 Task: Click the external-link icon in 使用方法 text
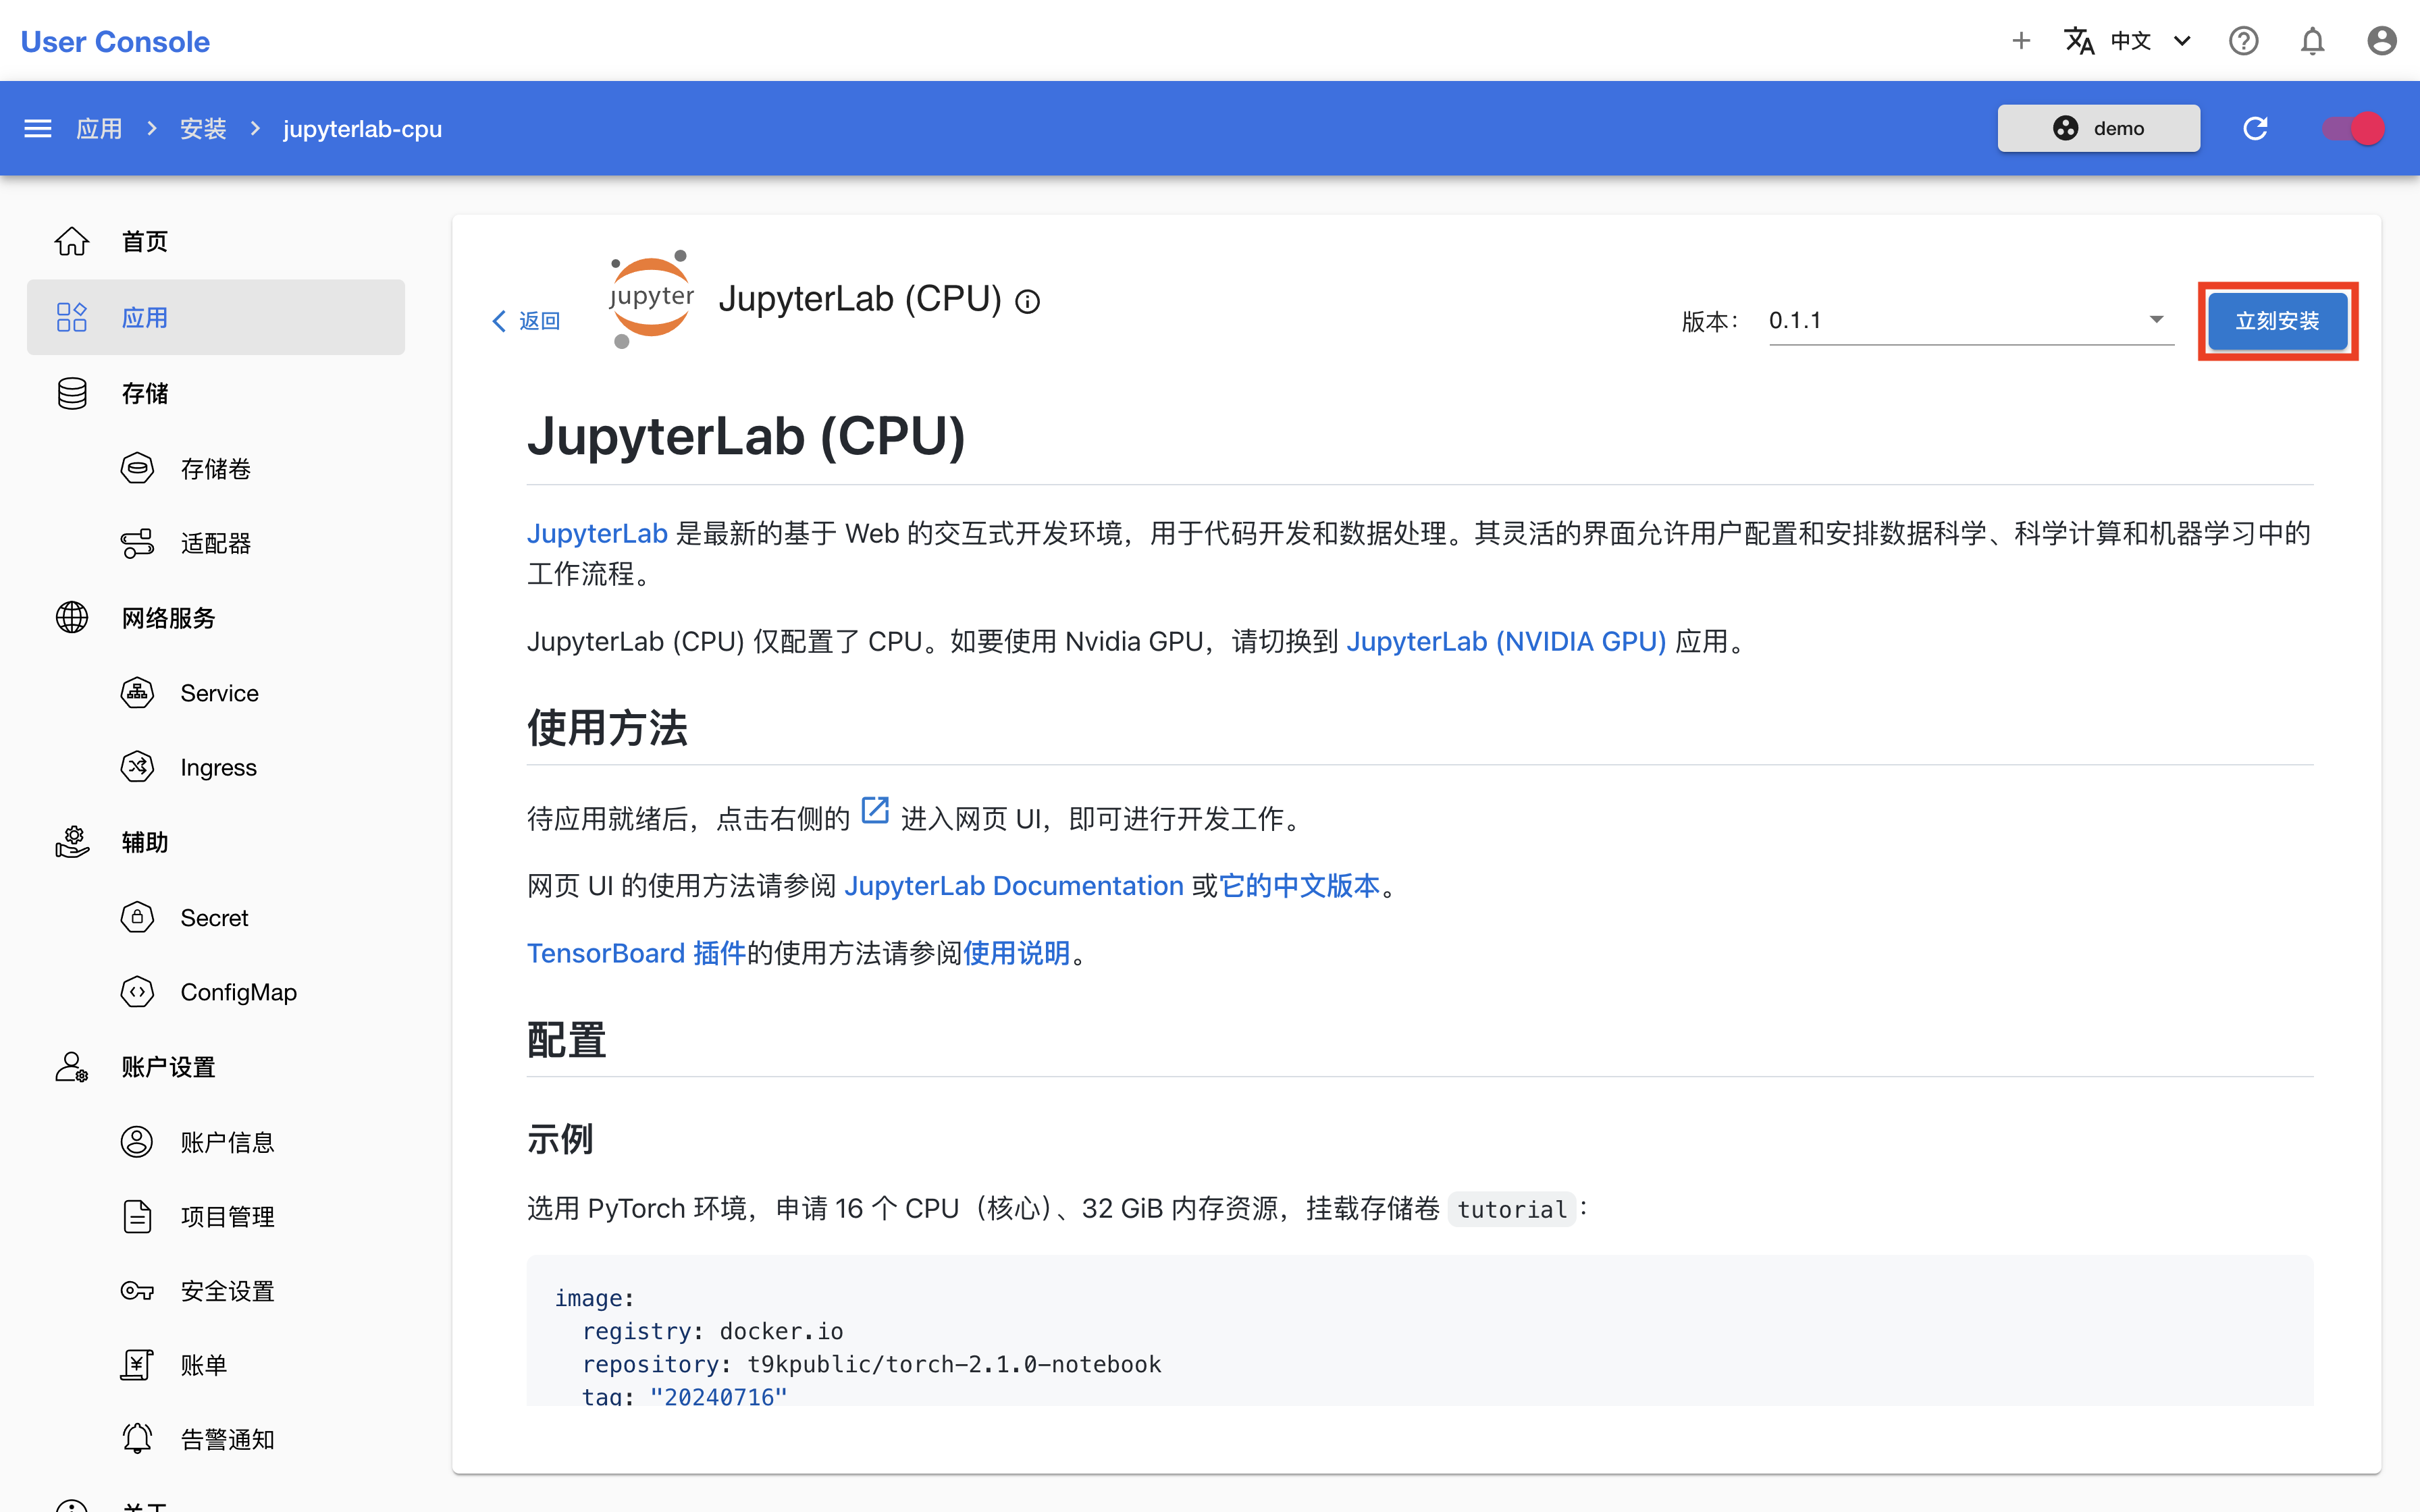pos(875,810)
